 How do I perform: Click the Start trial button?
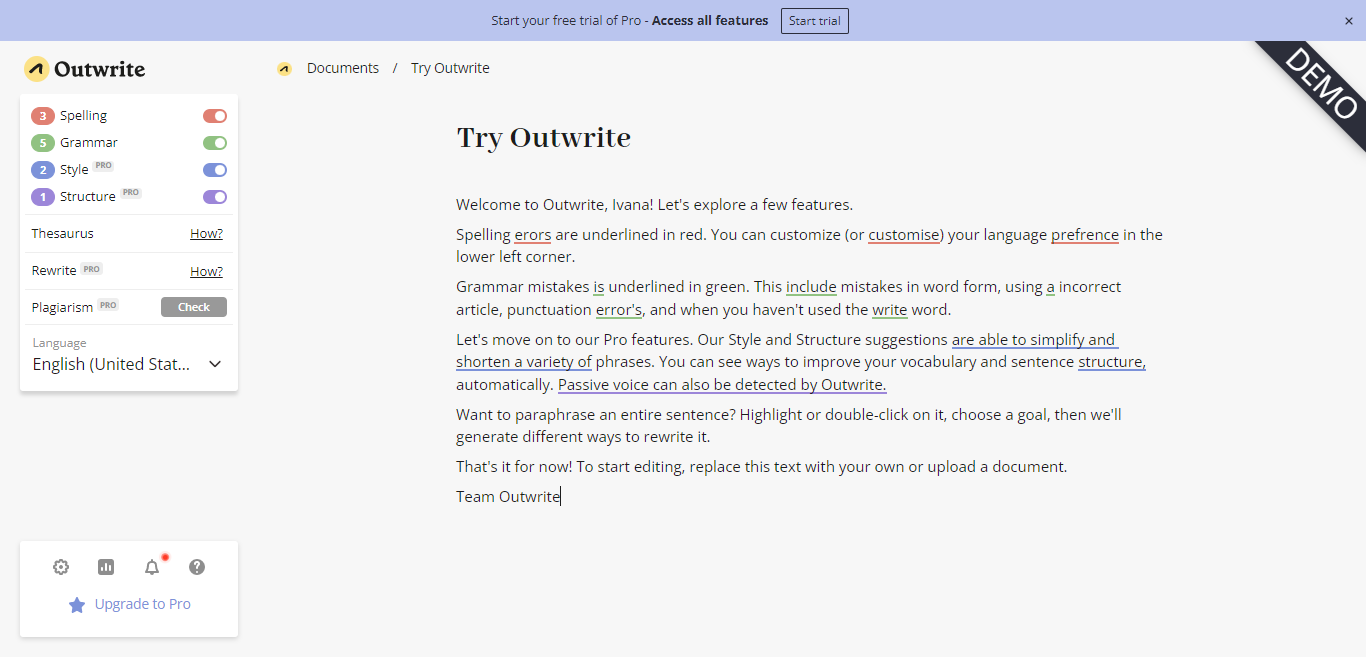click(x=814, y=21)
